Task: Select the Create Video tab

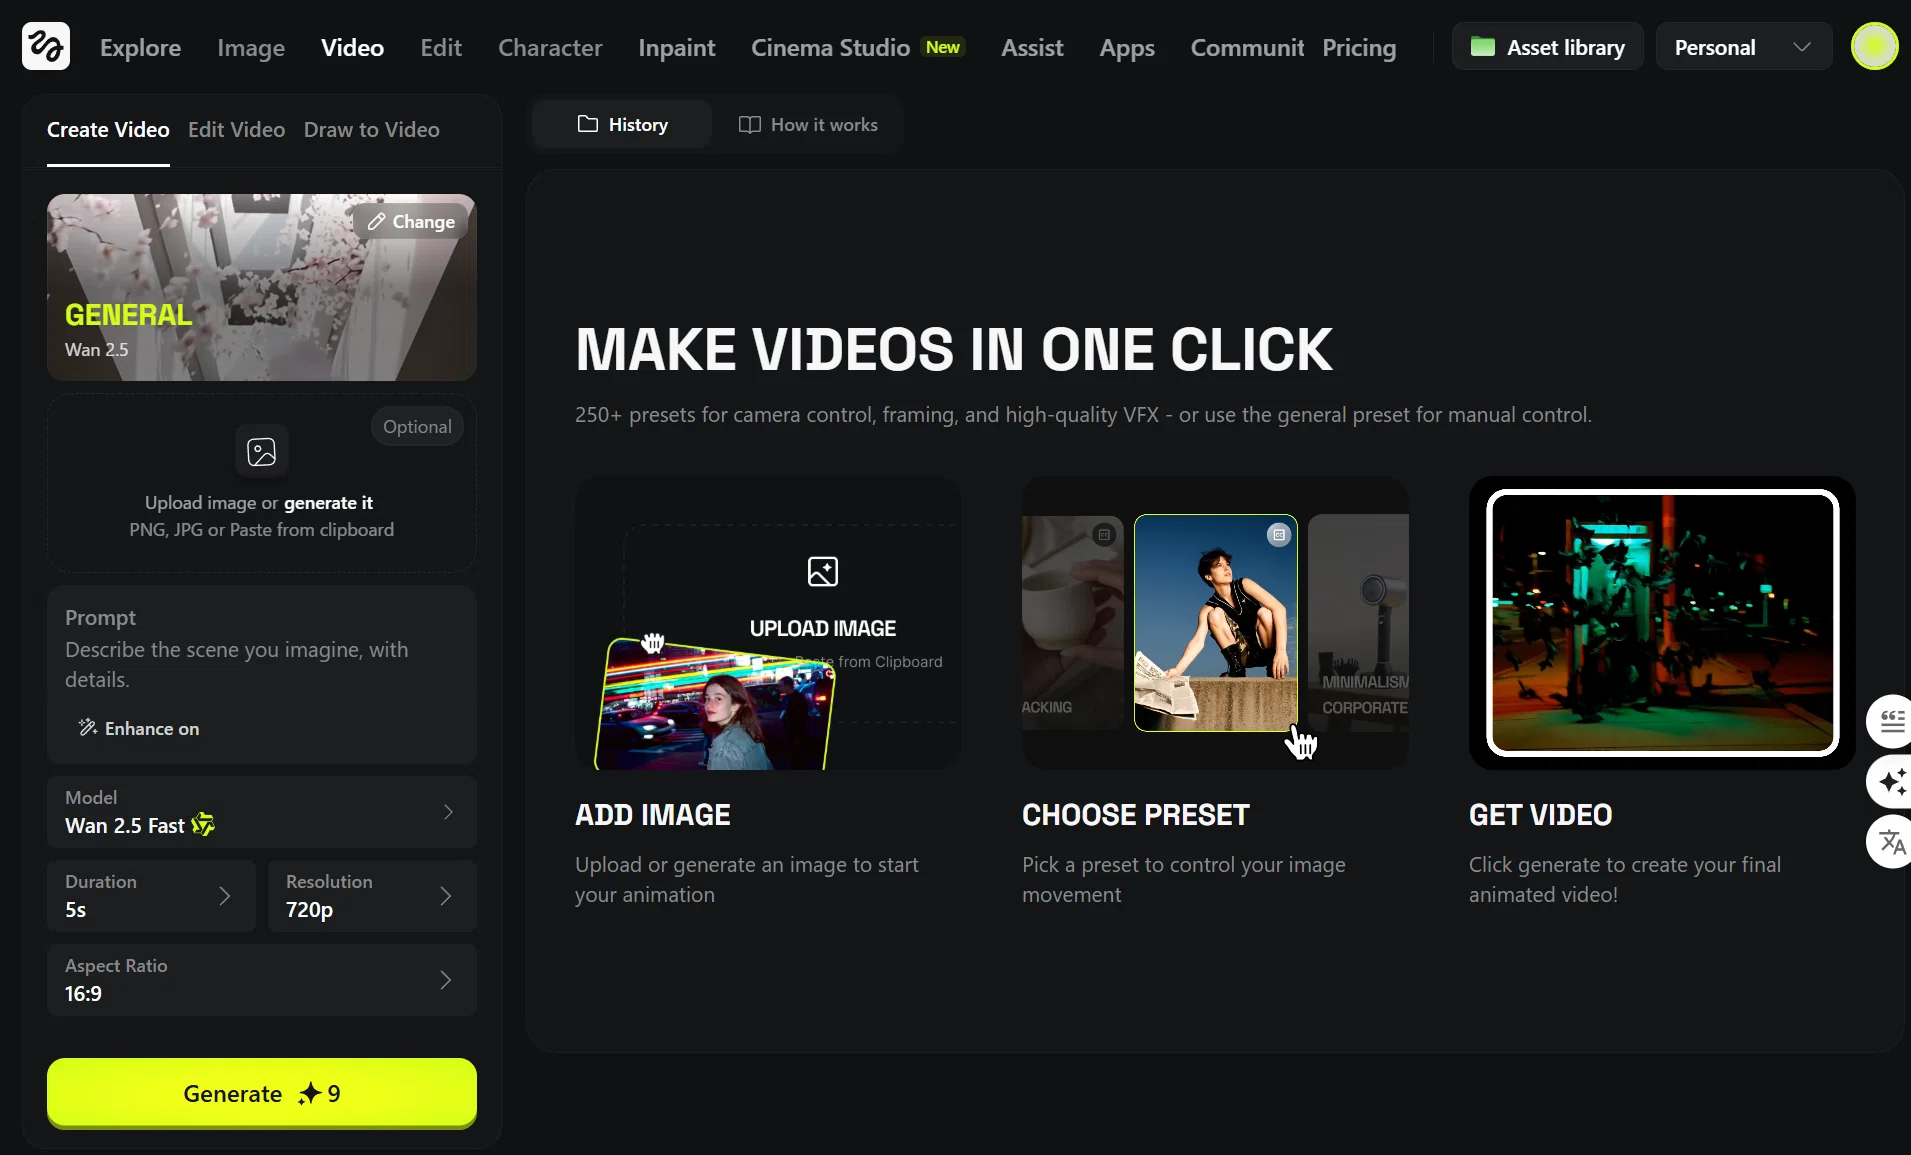Action: [108, 130]
